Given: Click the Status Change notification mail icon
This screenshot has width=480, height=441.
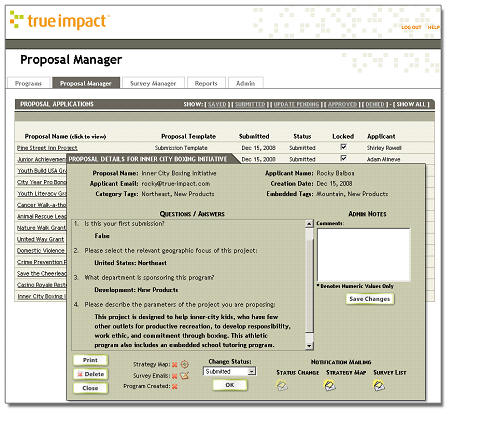Looking at the screenshot, I should pyautogui.click(x=282, y=386).
